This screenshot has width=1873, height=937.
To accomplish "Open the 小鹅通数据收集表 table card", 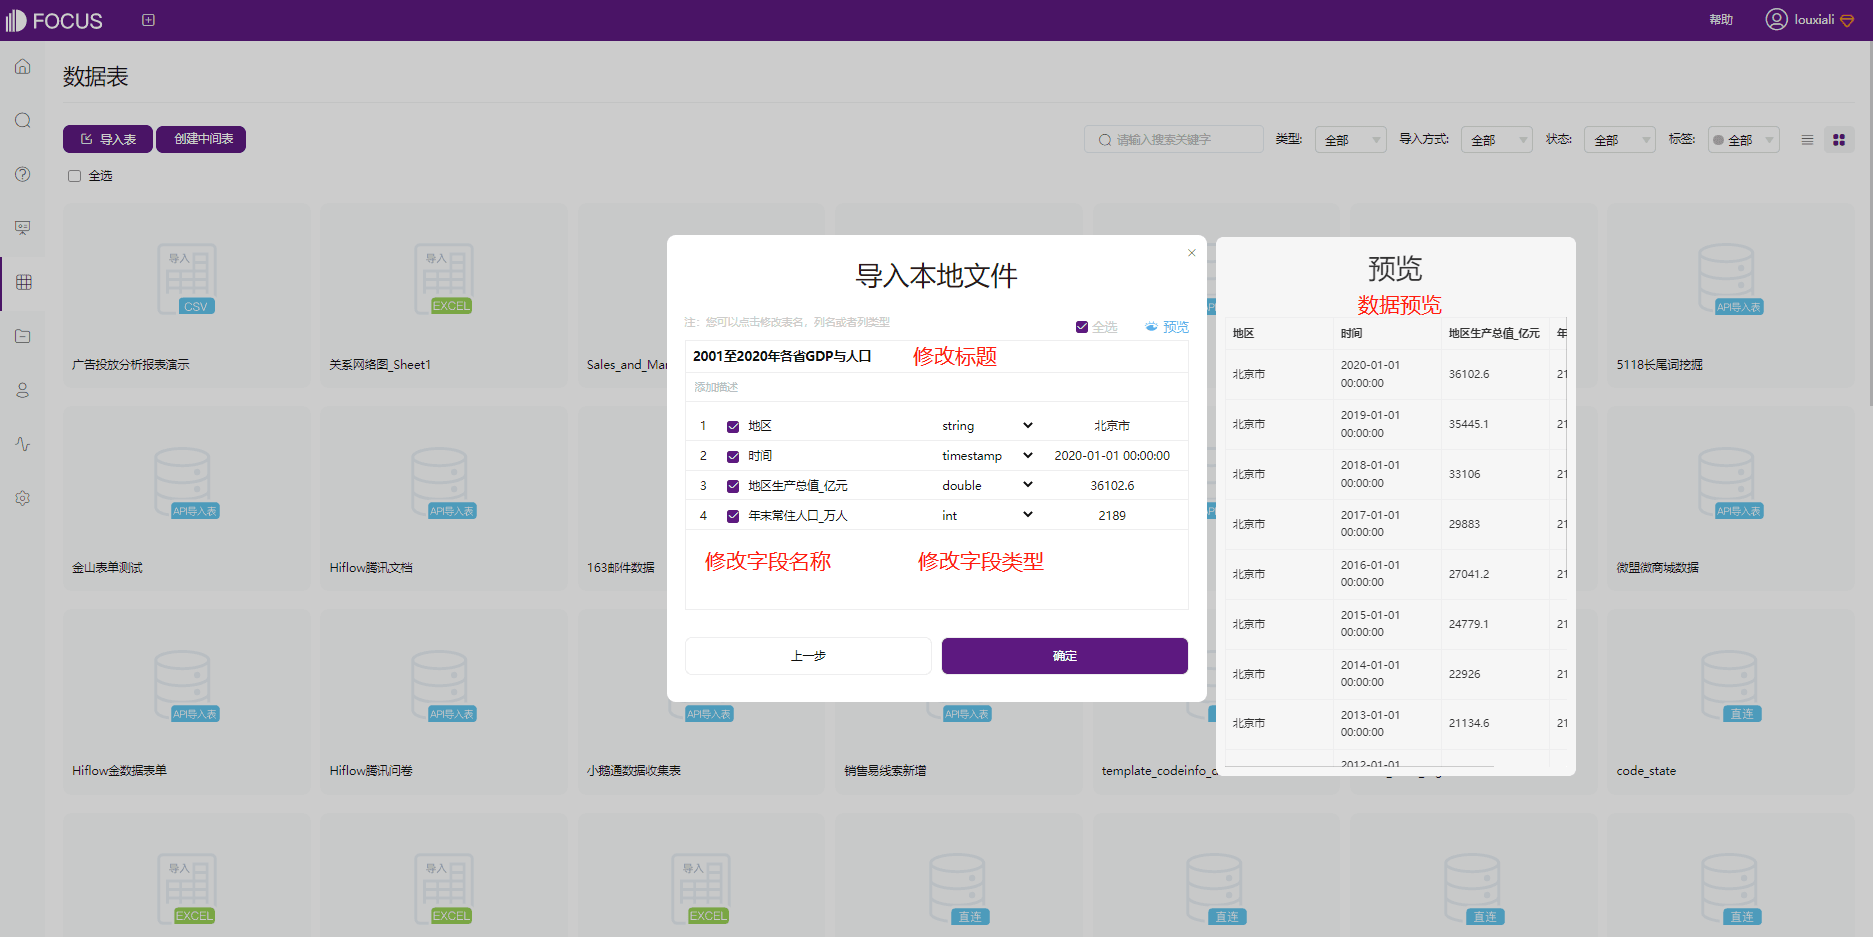I will click(701, 703).
